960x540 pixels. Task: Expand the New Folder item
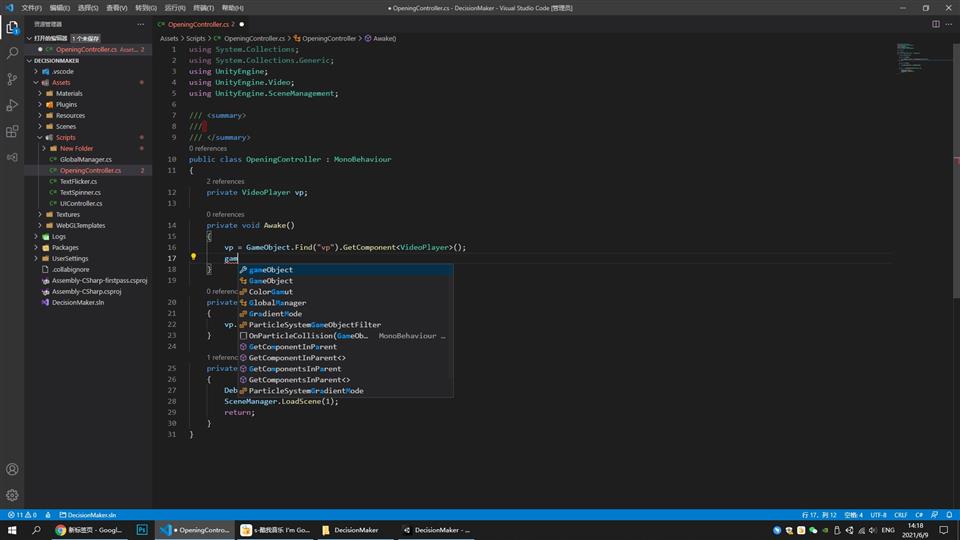click(44, 149)
